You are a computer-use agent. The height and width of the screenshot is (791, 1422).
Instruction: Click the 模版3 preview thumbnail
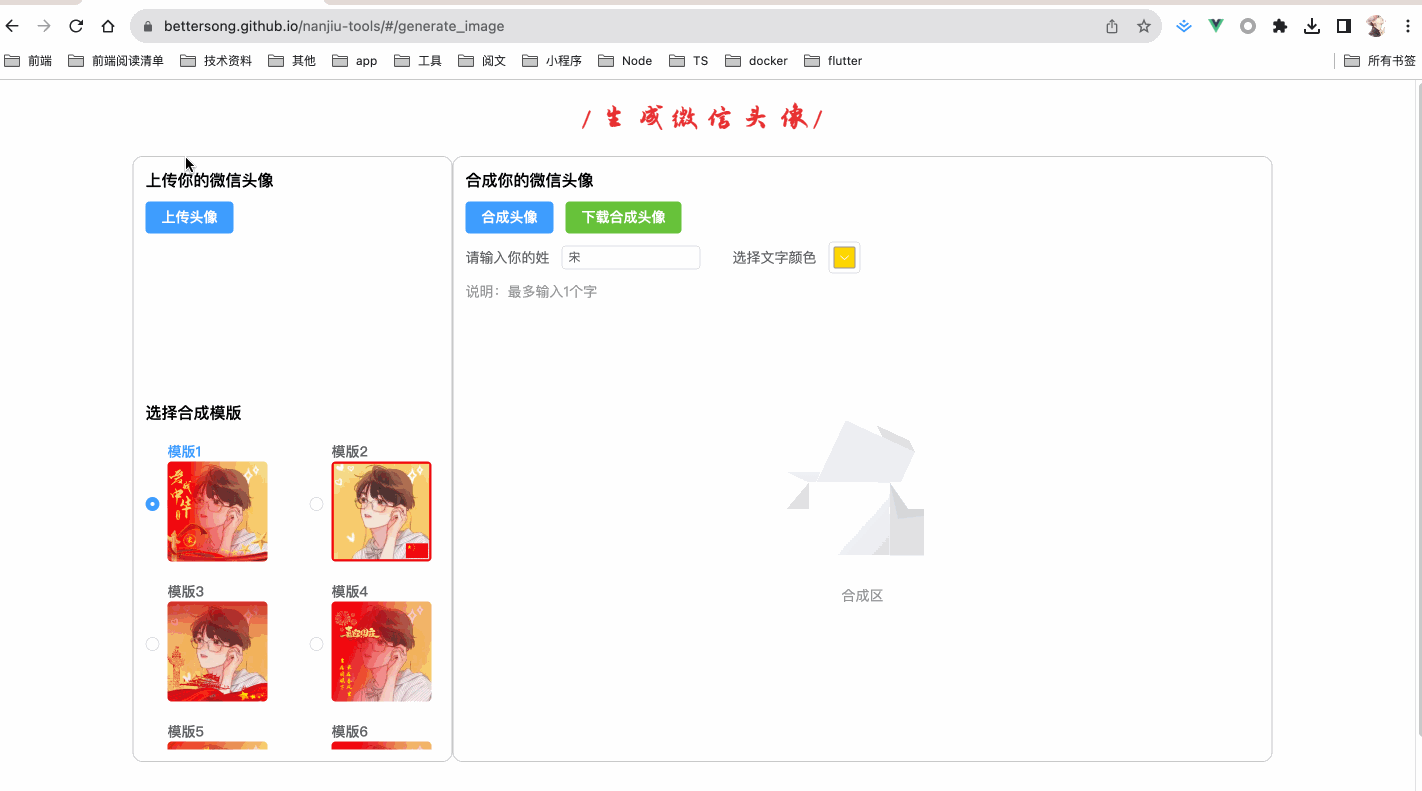[x=218, y=652]
